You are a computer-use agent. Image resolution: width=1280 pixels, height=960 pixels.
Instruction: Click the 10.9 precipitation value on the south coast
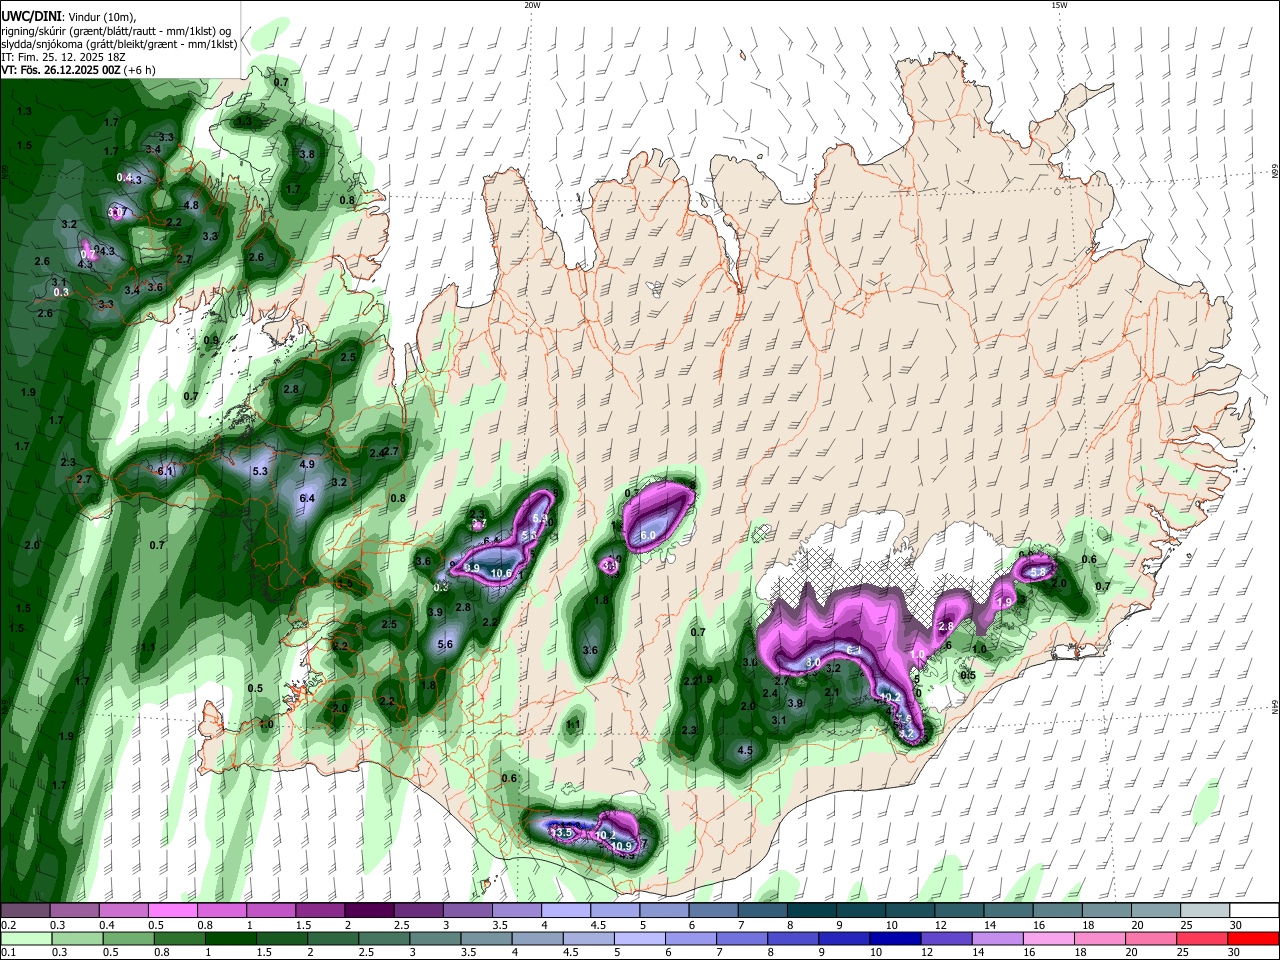point(622,846)
